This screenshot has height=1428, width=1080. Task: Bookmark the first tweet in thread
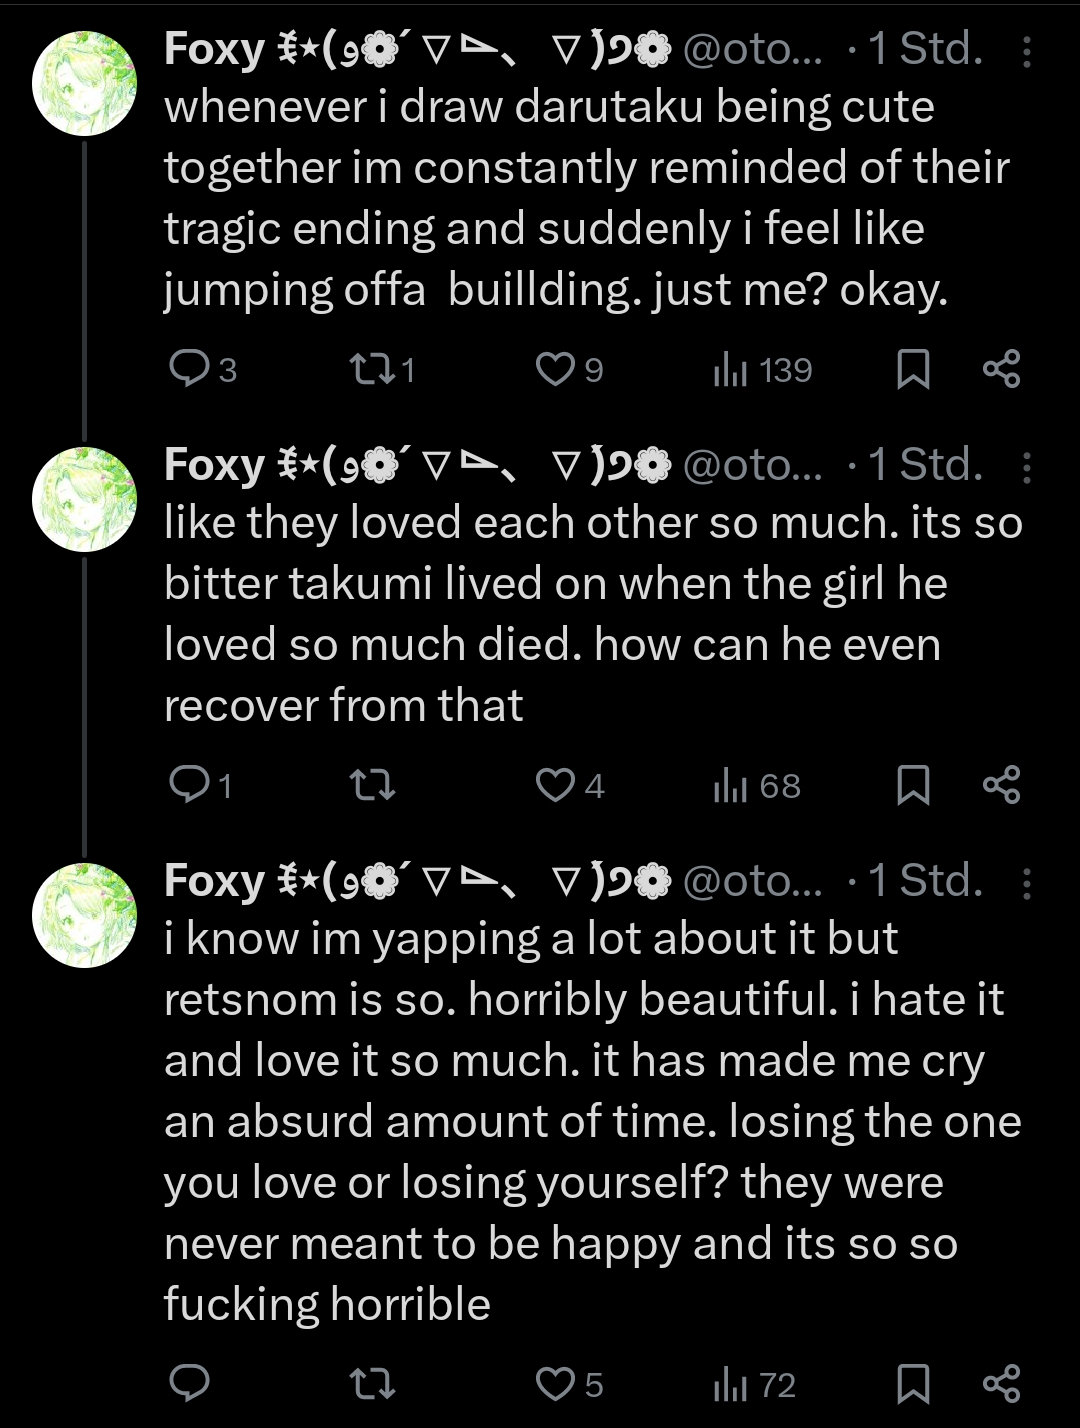coord(912,371)
